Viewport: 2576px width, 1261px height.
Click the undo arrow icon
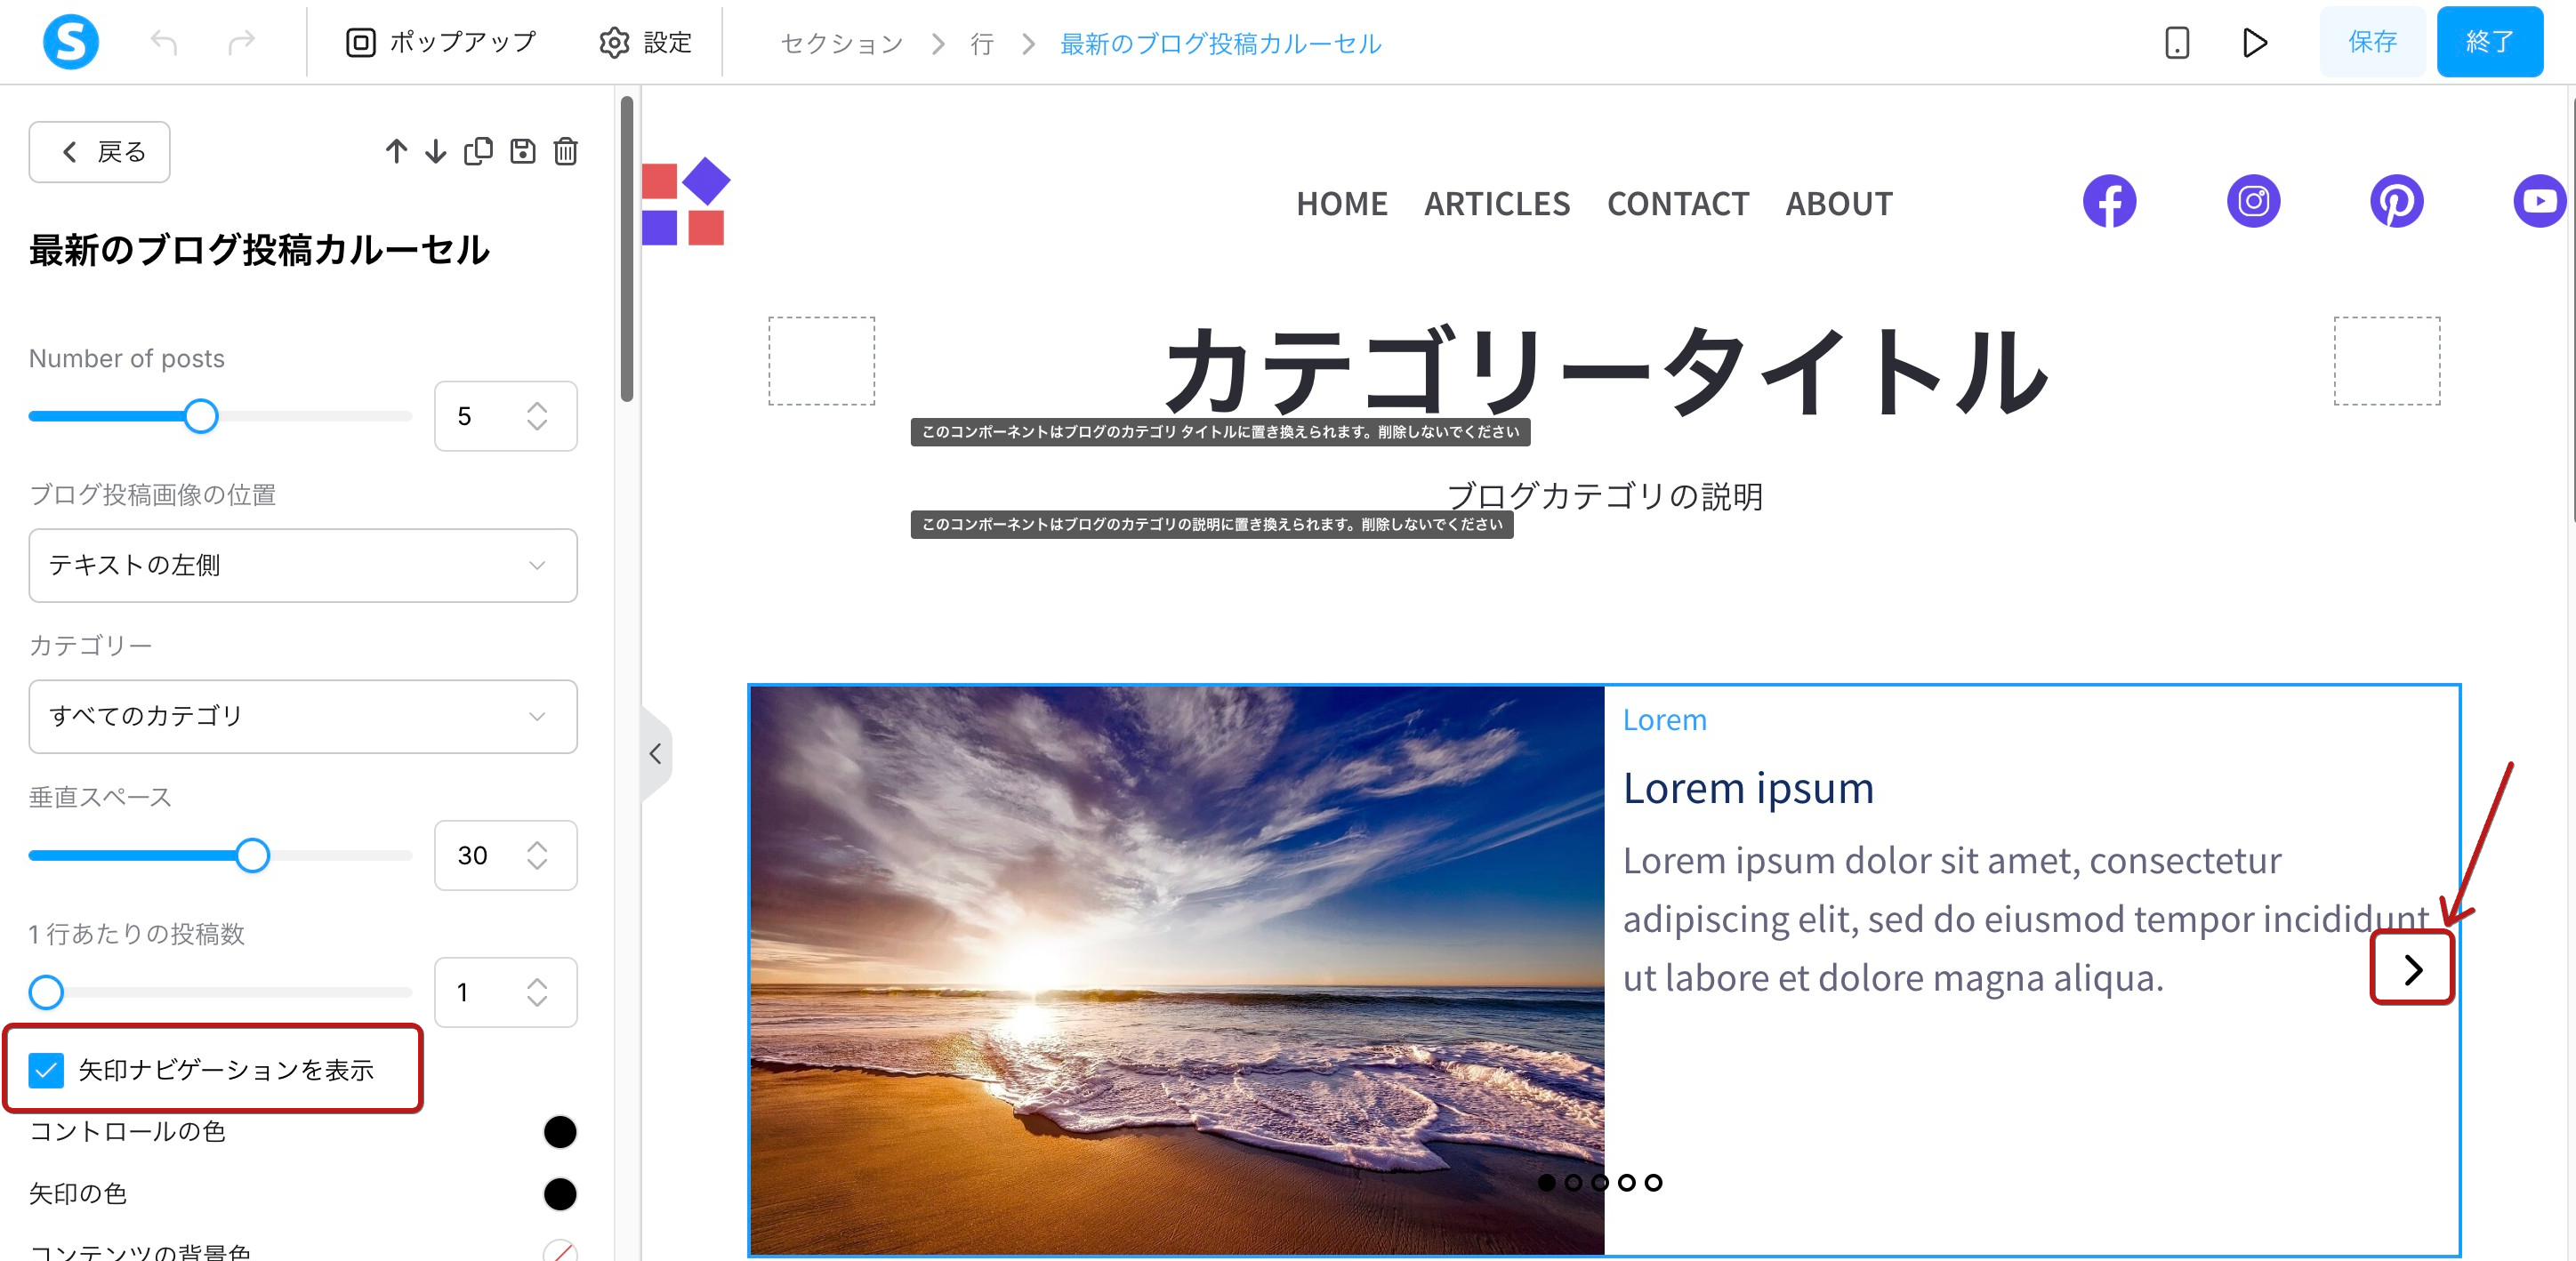pos(163,42)
